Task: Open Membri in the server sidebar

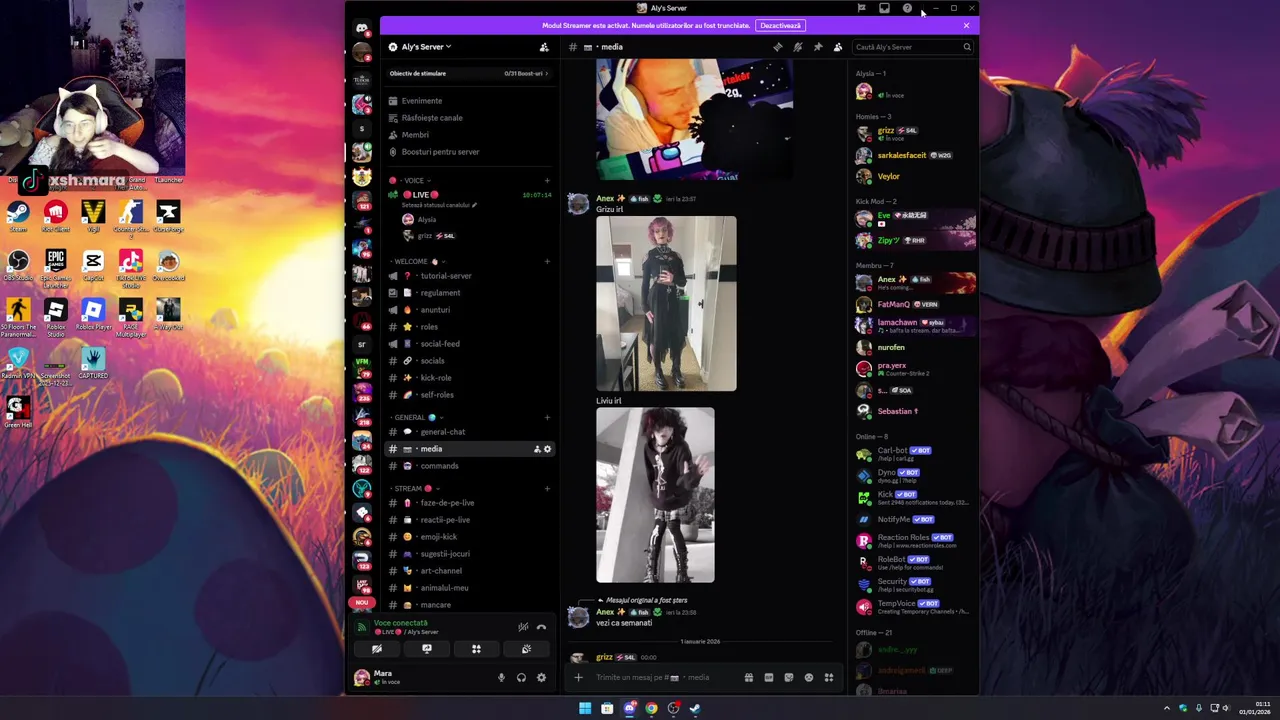Action: tap(469, 135)
